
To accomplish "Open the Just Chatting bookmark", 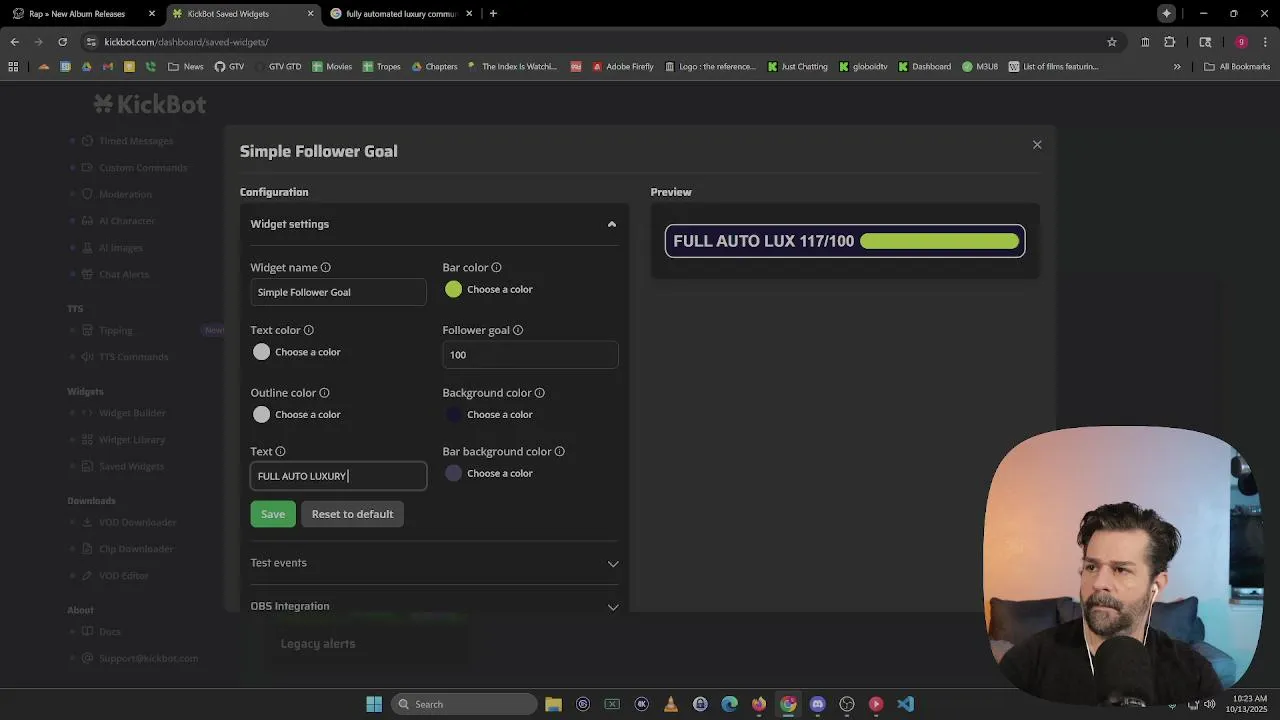I will click(798, 67).
